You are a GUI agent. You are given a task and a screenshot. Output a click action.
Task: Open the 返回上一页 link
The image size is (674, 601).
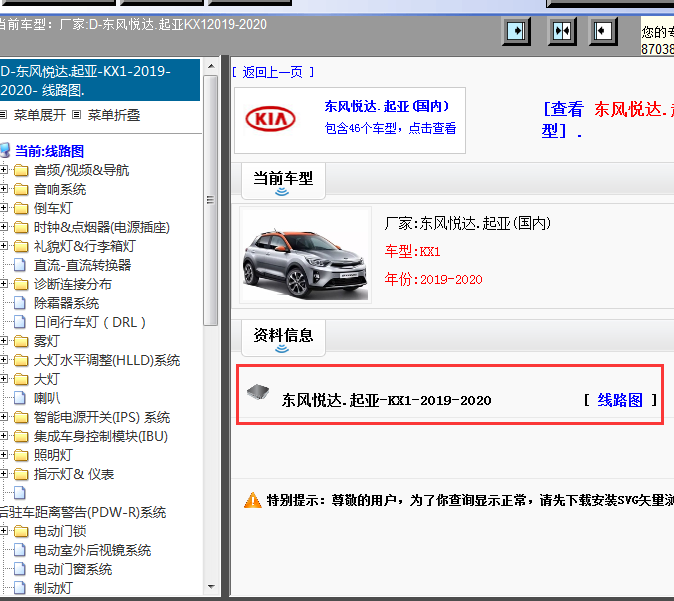[273, 72]
